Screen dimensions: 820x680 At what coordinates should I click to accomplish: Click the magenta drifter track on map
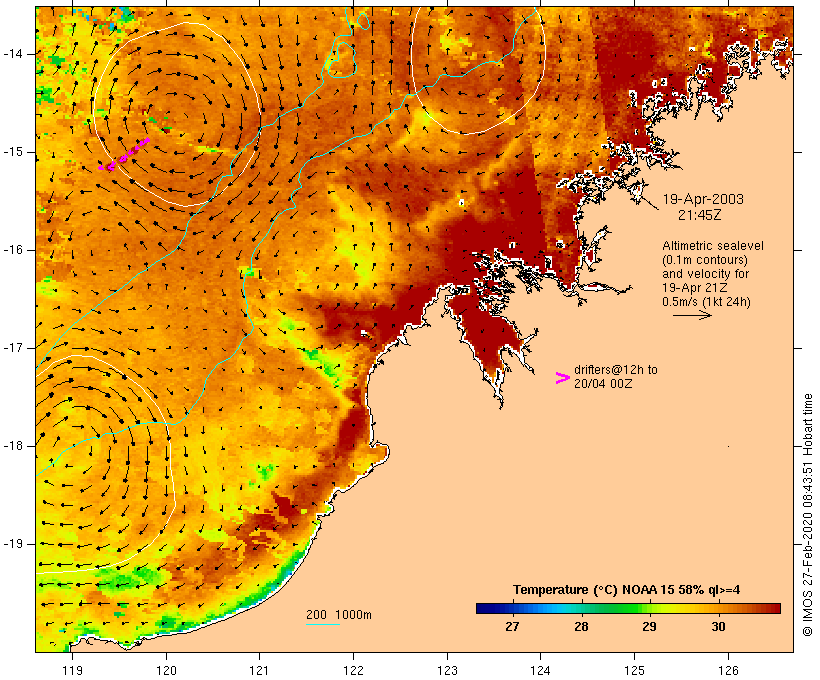pyautogui.click(x=124, y=155)
